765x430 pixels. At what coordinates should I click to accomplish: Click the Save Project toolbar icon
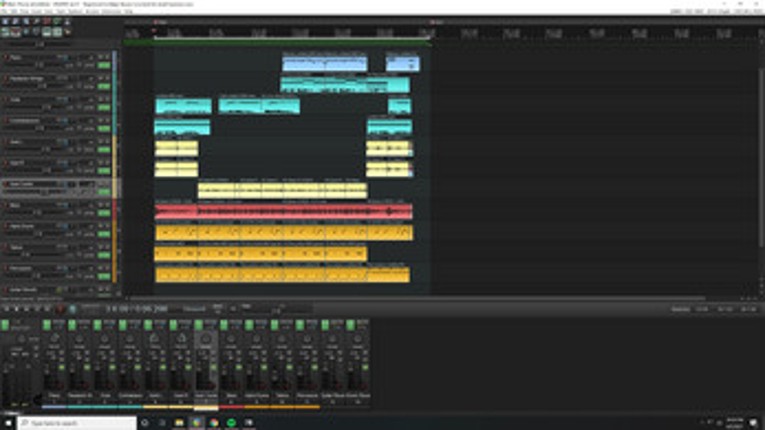pos(26,21)
